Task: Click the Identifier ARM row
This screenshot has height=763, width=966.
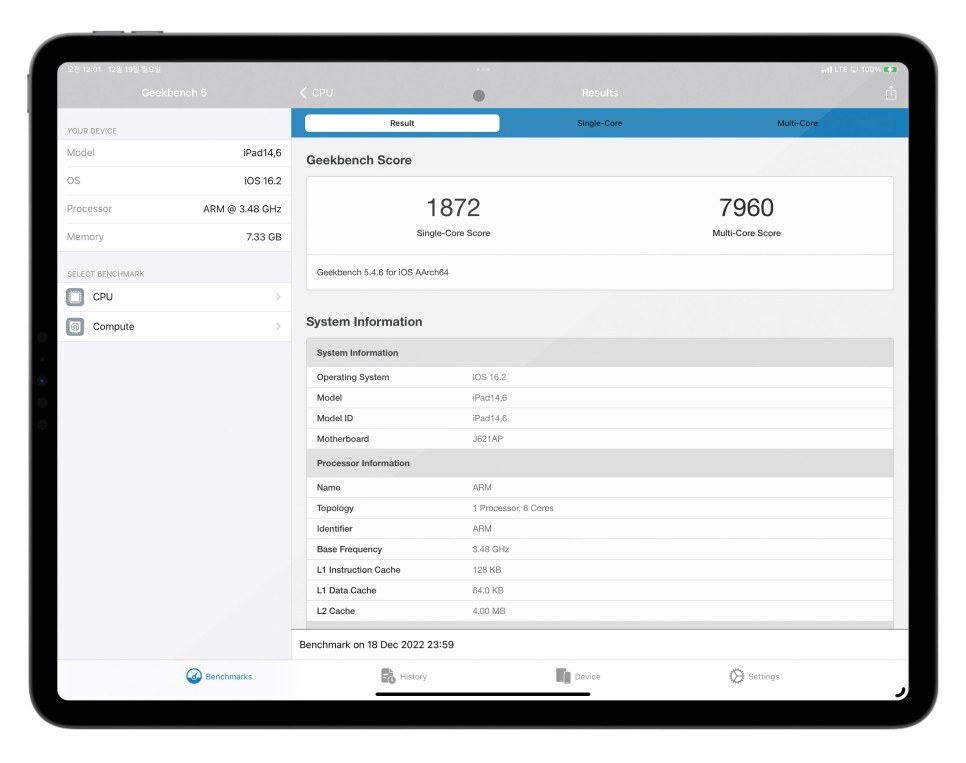Action: pyautogui.click(x=599, y=529)
